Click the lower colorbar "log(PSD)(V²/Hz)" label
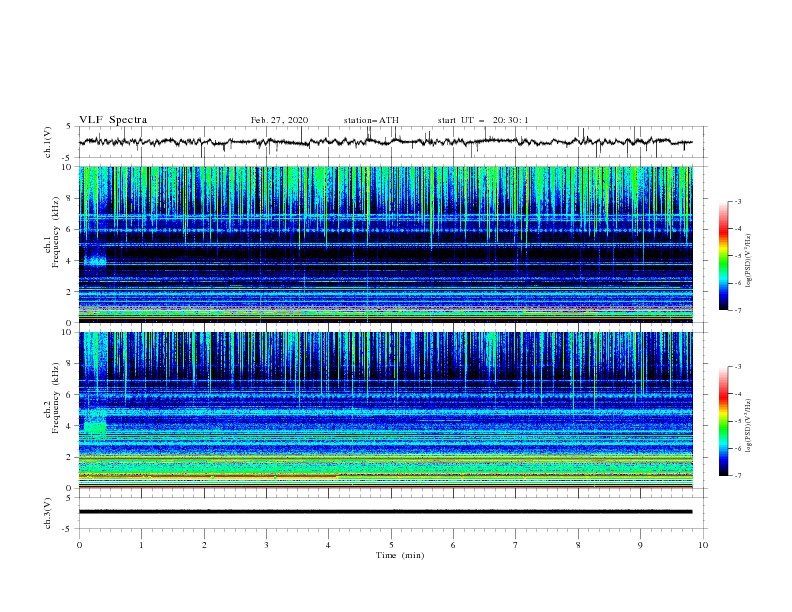792x612 pixels. pos(749,426)
